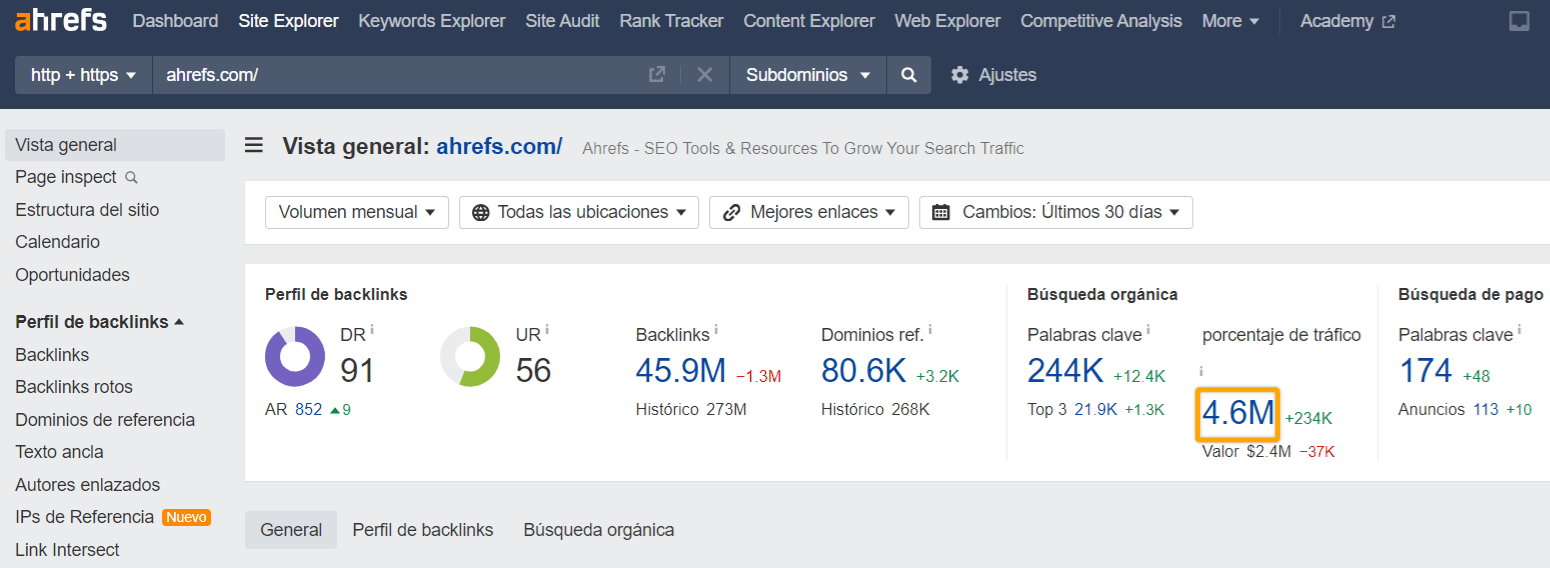Toggle the hamburger menu beside Vista general

[254, 146]
